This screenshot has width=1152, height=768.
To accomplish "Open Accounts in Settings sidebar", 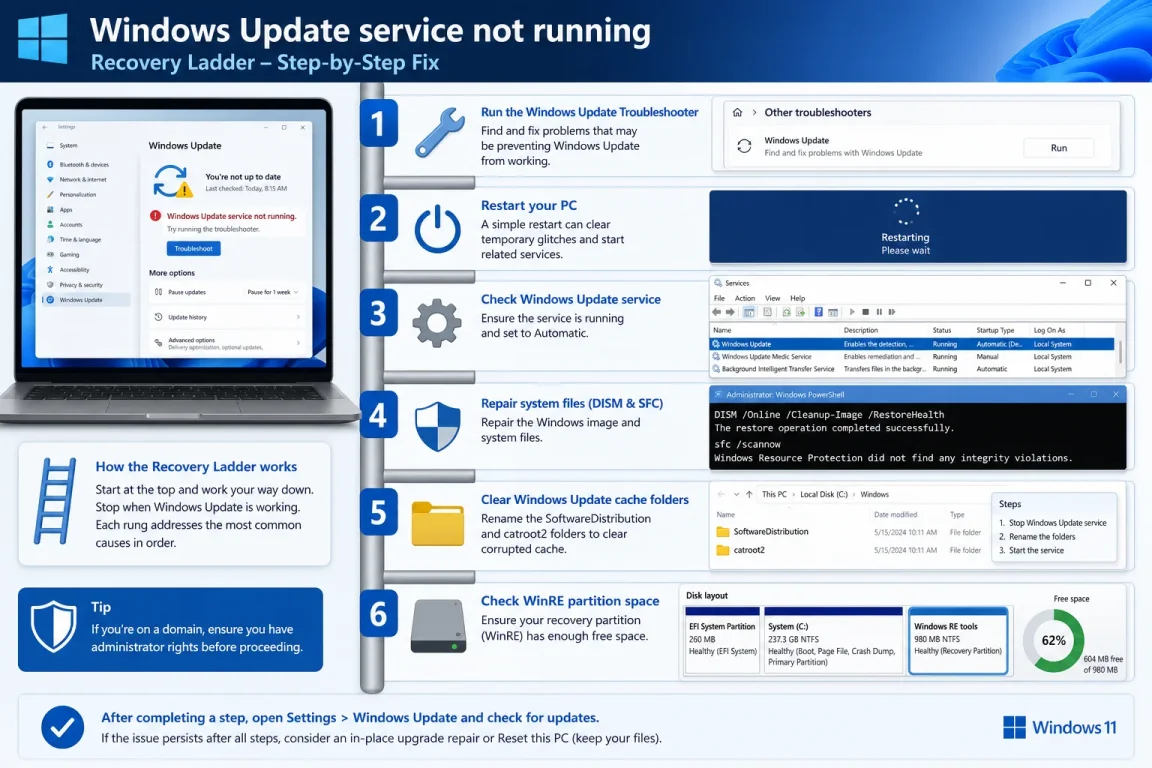I will point(64,225).
